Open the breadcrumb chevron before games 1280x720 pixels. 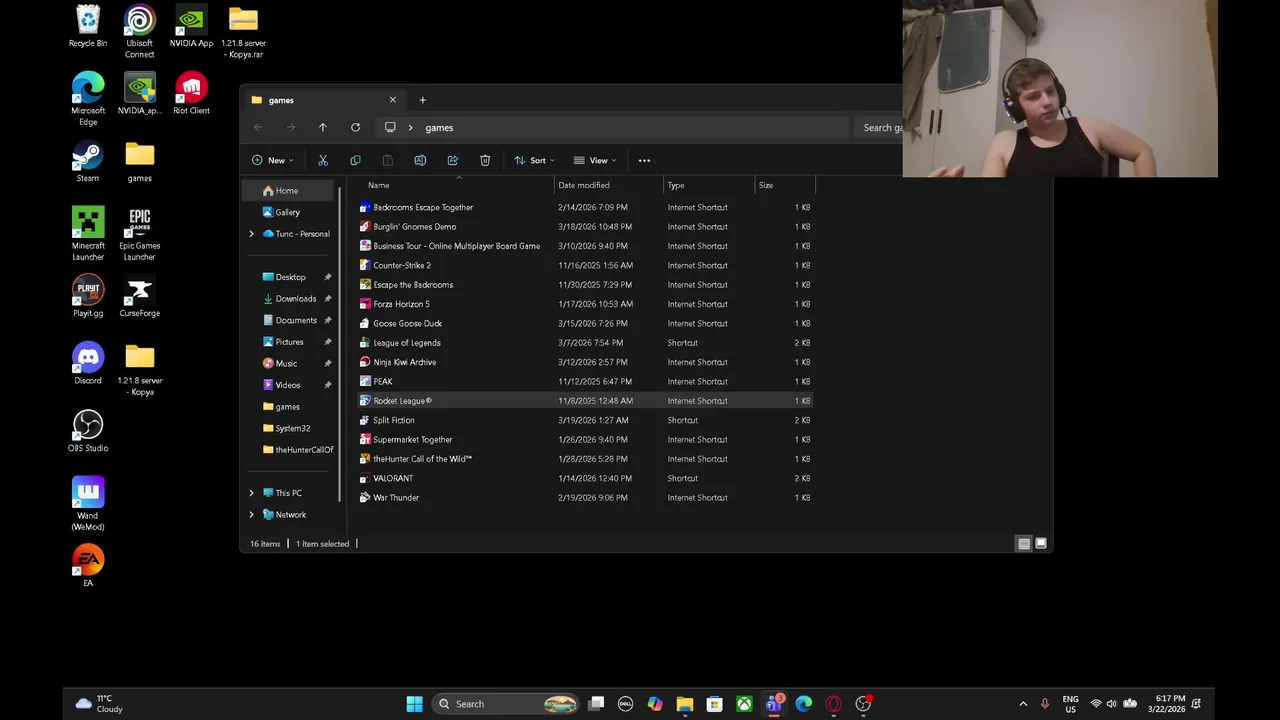(x=410, y=128)
